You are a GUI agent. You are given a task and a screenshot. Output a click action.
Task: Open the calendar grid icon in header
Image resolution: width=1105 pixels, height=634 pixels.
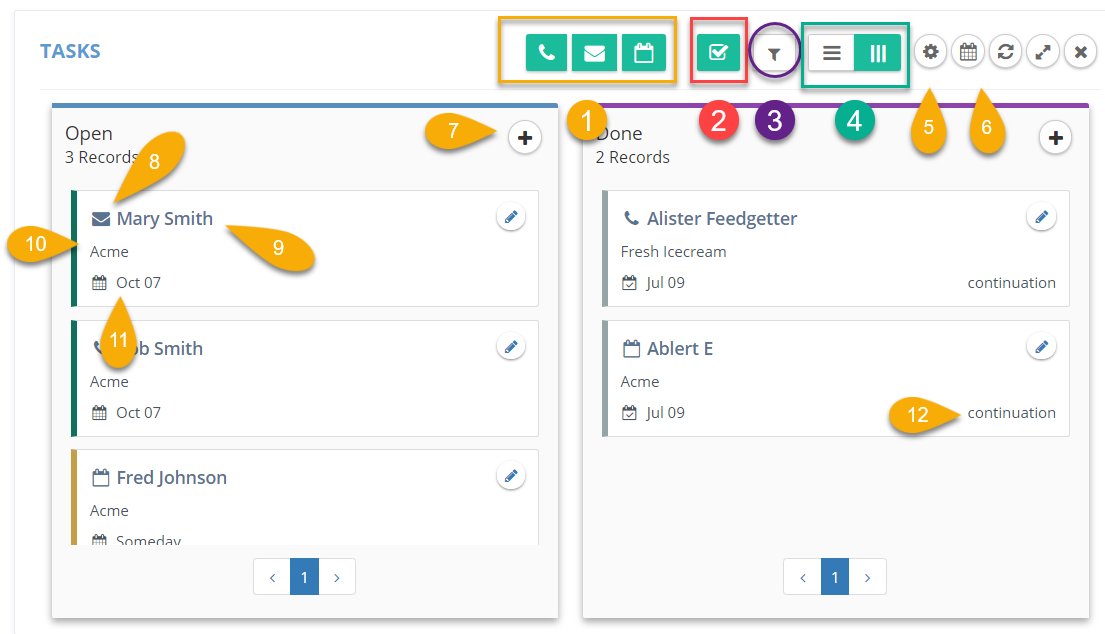[x=968, y=52]
